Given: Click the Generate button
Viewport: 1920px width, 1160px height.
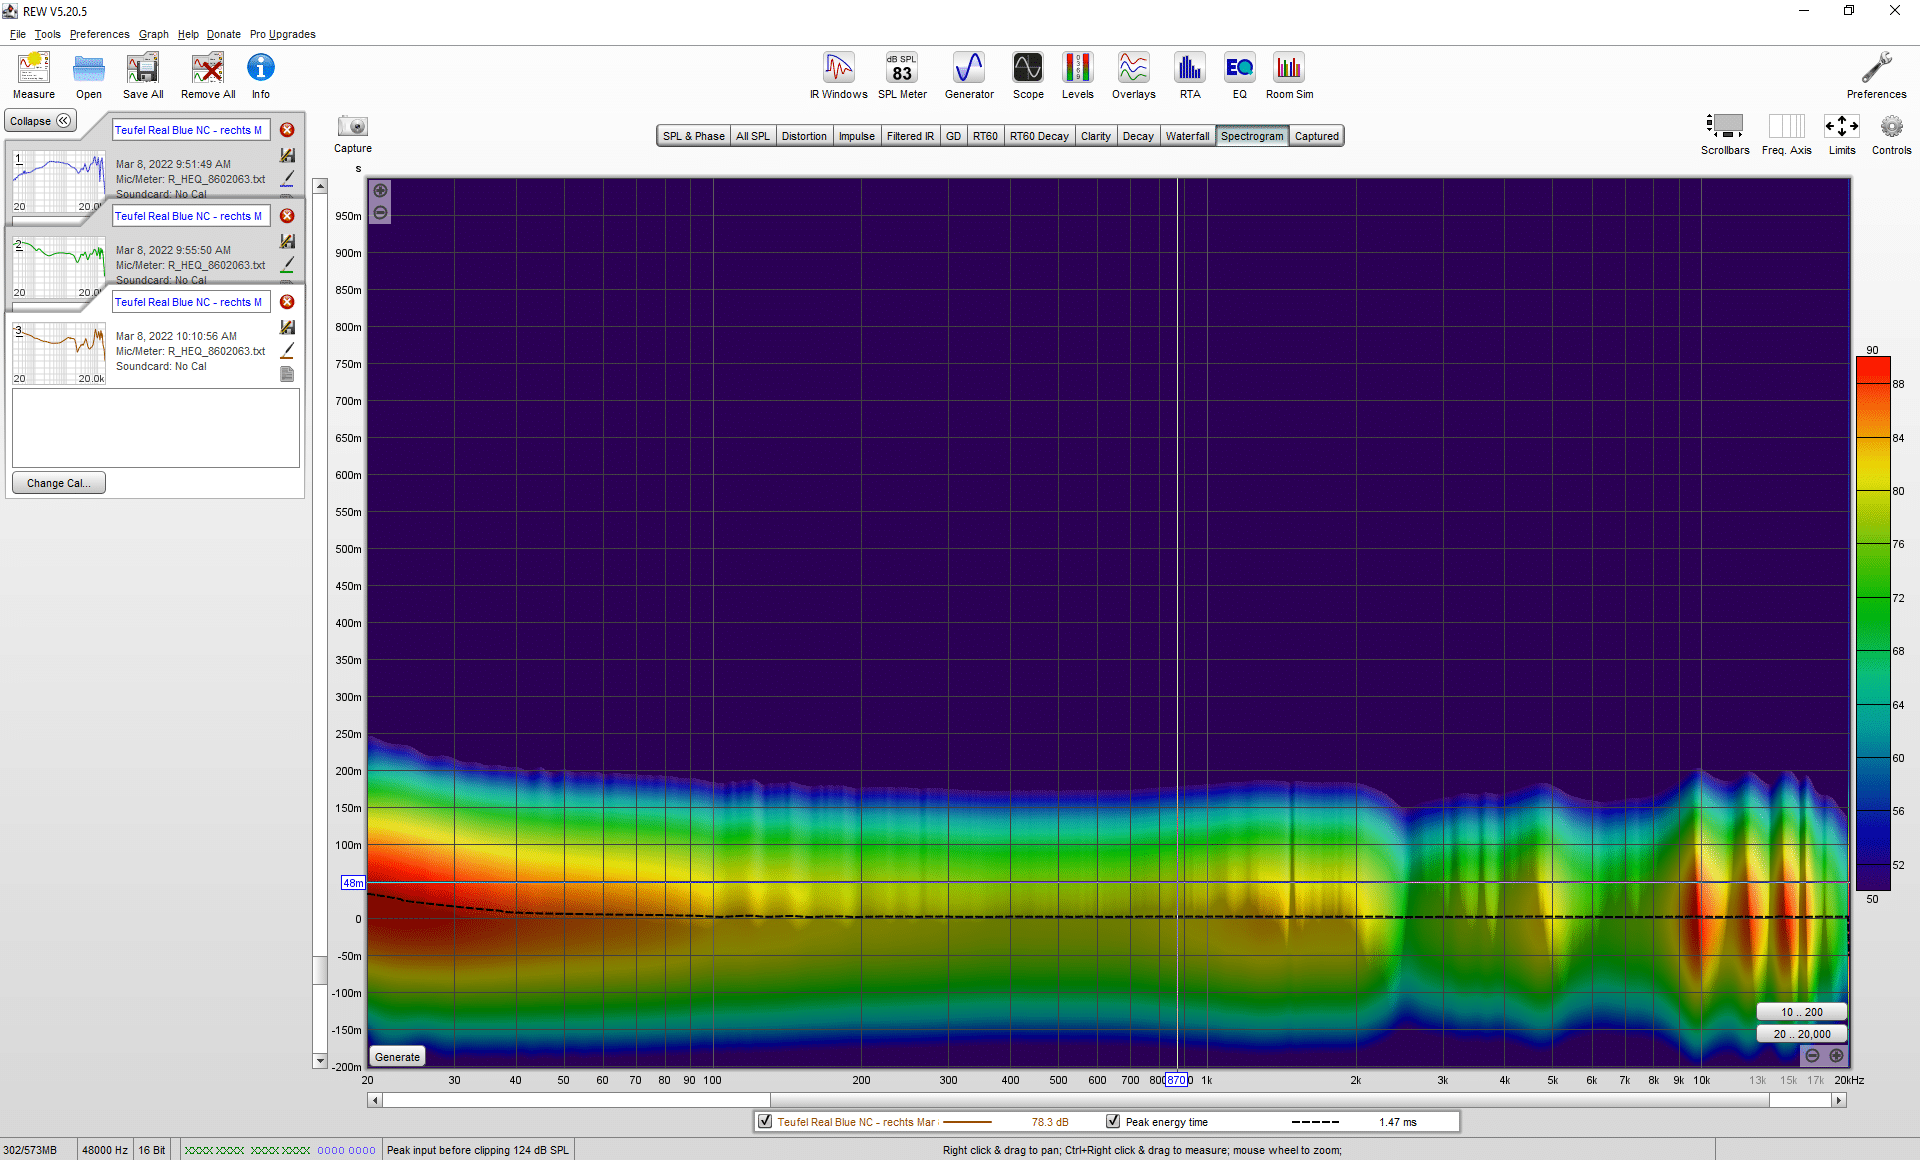Looking at the screenshot, I should click(397, 1057).
